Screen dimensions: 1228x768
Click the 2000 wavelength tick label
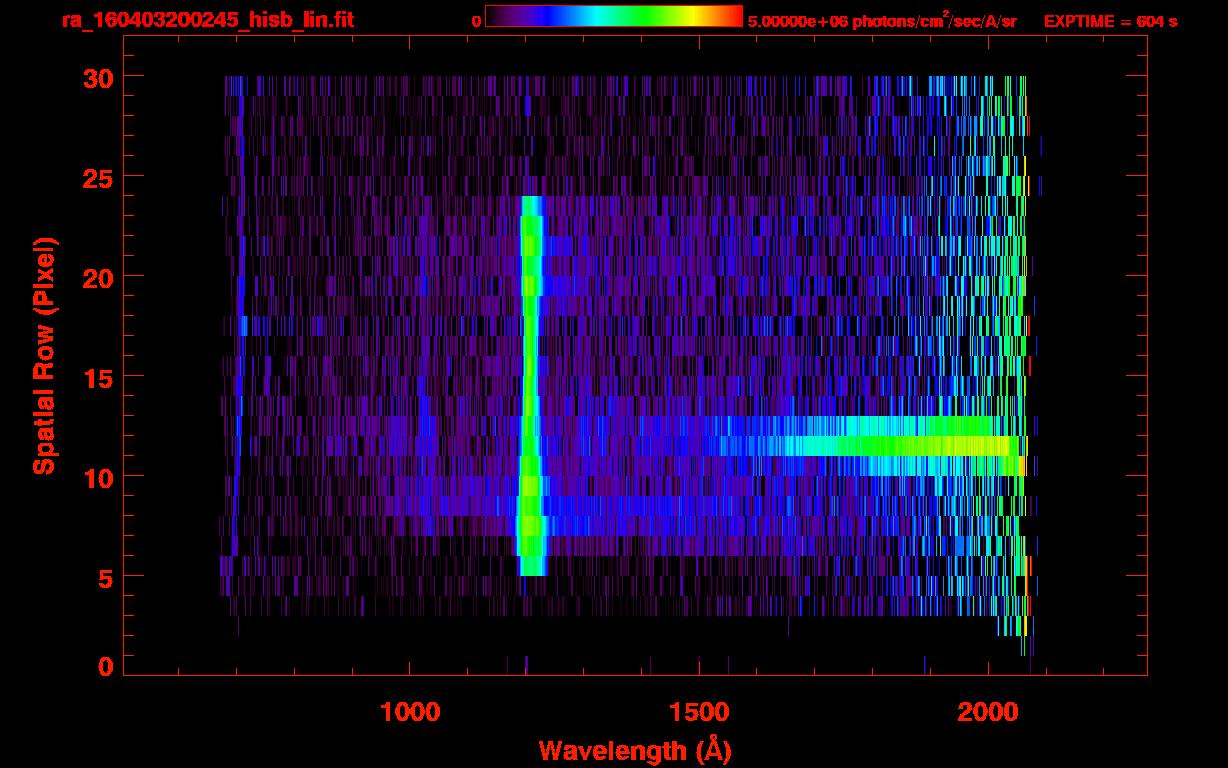988,711
